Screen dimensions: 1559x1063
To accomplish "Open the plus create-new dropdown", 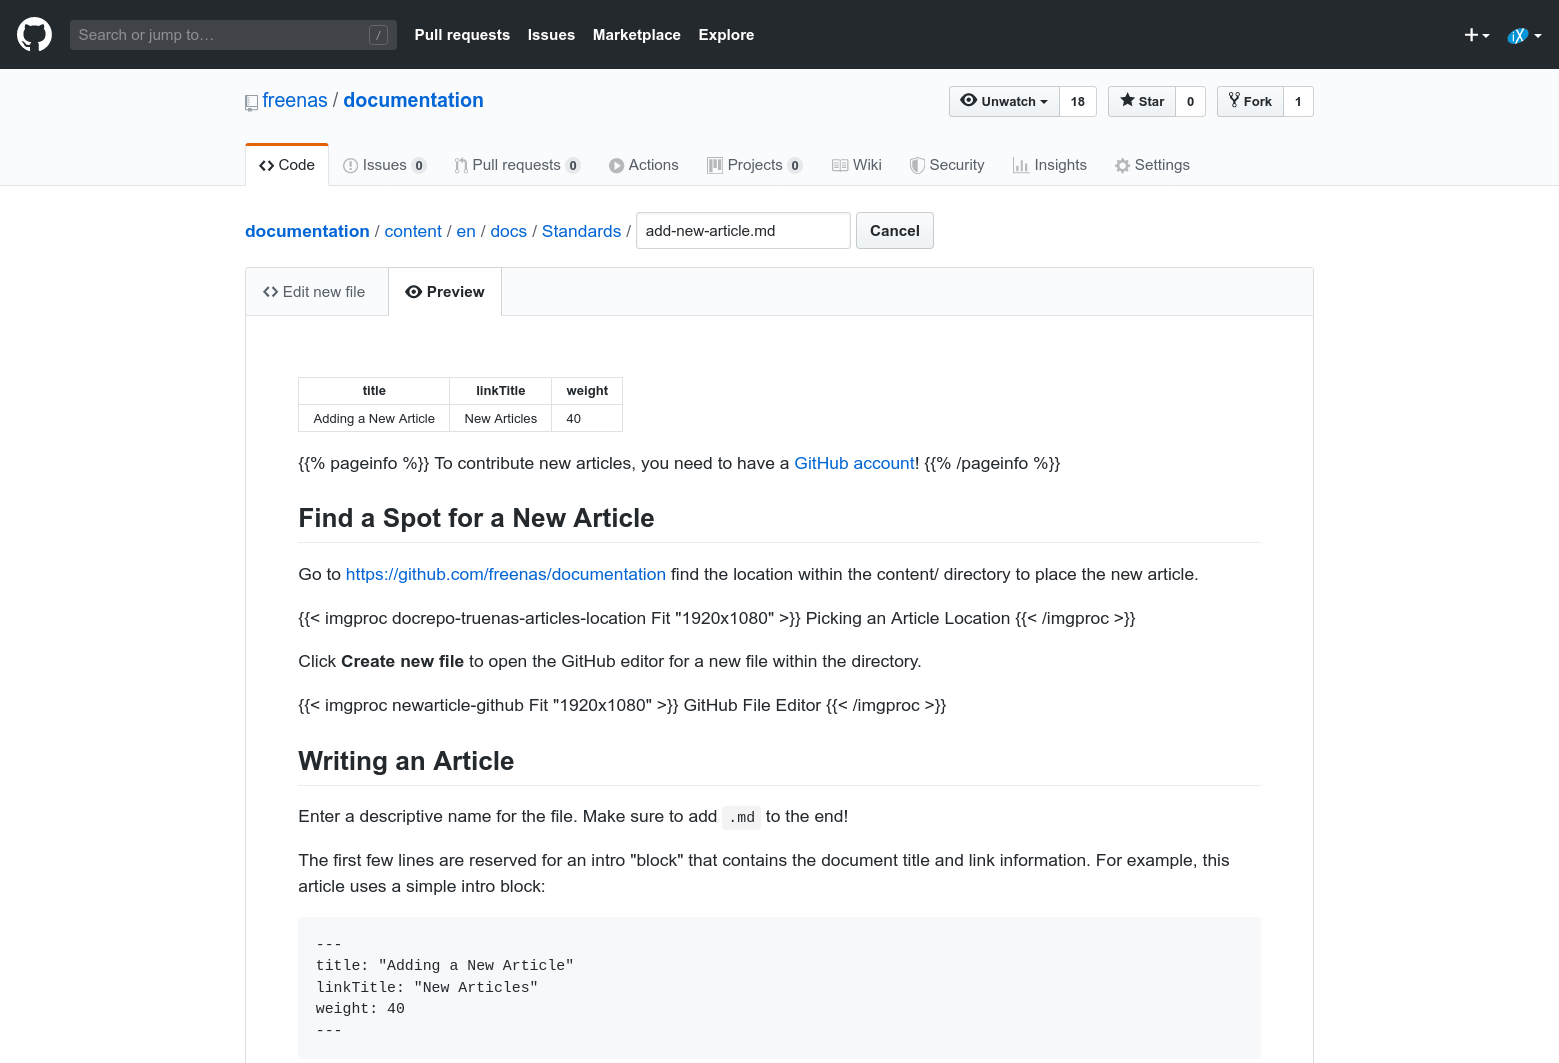I will [x=1476, y=35].
